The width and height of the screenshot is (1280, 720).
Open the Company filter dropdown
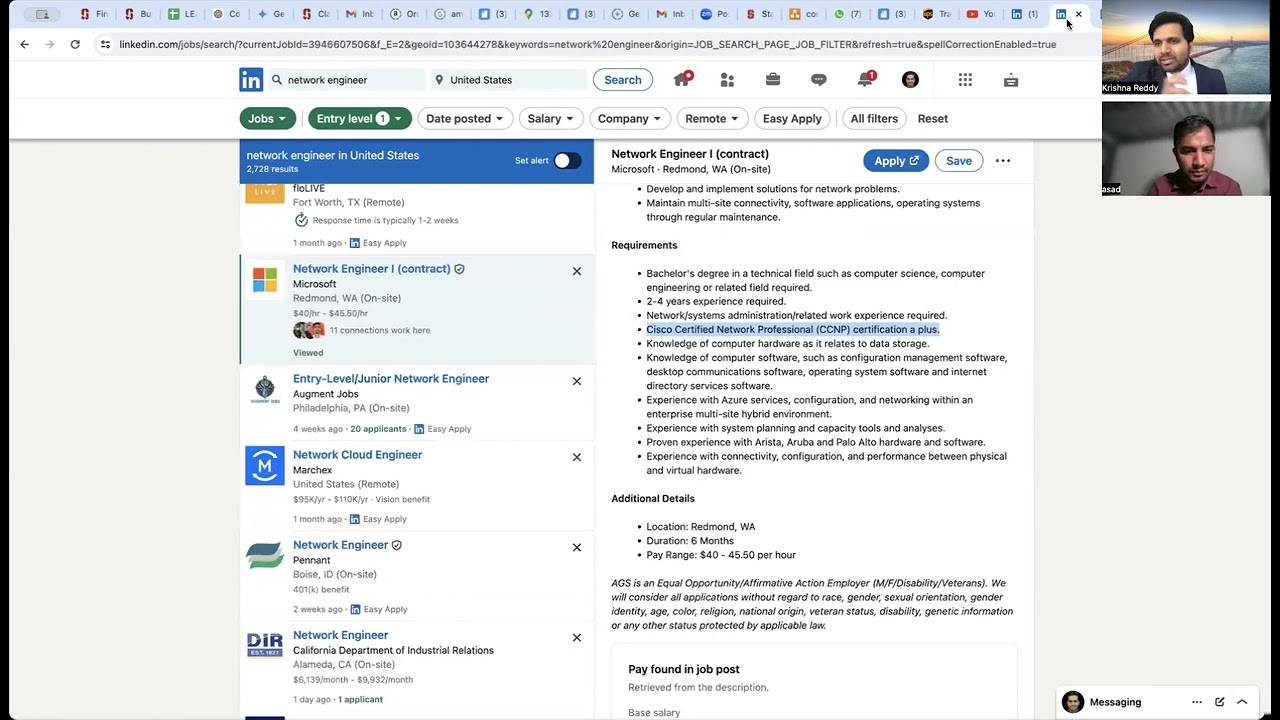[629, 118]
